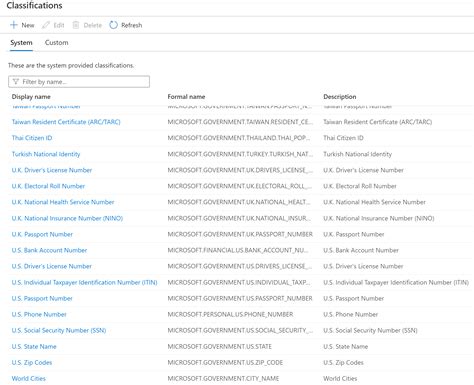Select formal name MICROSOFT.GOVERNMENT.US.PASSPORT_NUMBER
Viewport: 474px width, 385px height.
tap(240, 298)
